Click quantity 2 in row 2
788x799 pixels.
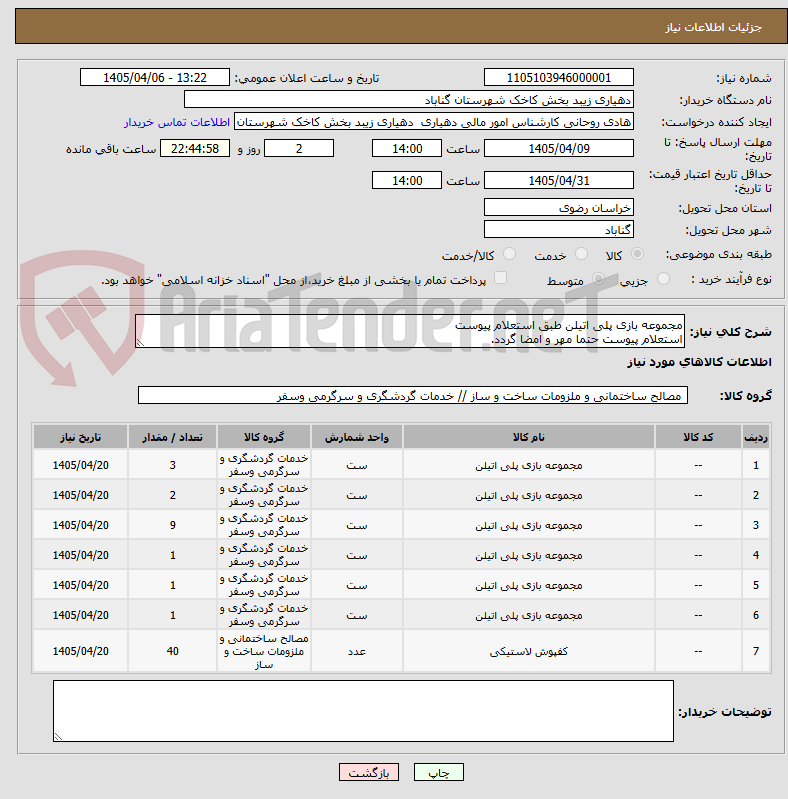tap(172, 495)
